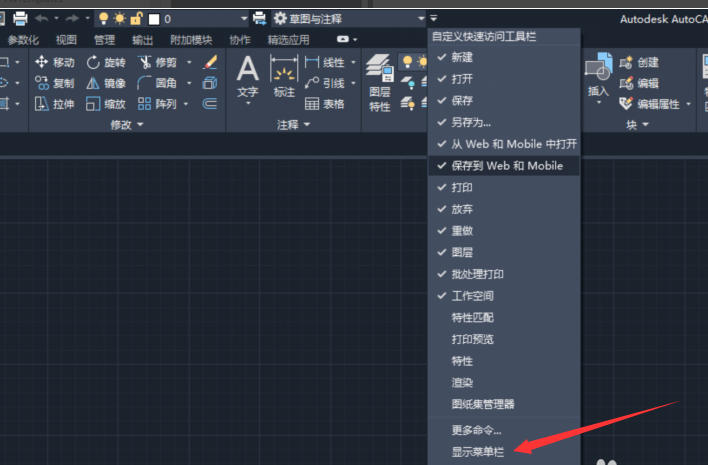The height and width of the screenshot is (465, 708).
Task: Uncheck 保存 in the customize menu
Action: (x=503, y=101)
